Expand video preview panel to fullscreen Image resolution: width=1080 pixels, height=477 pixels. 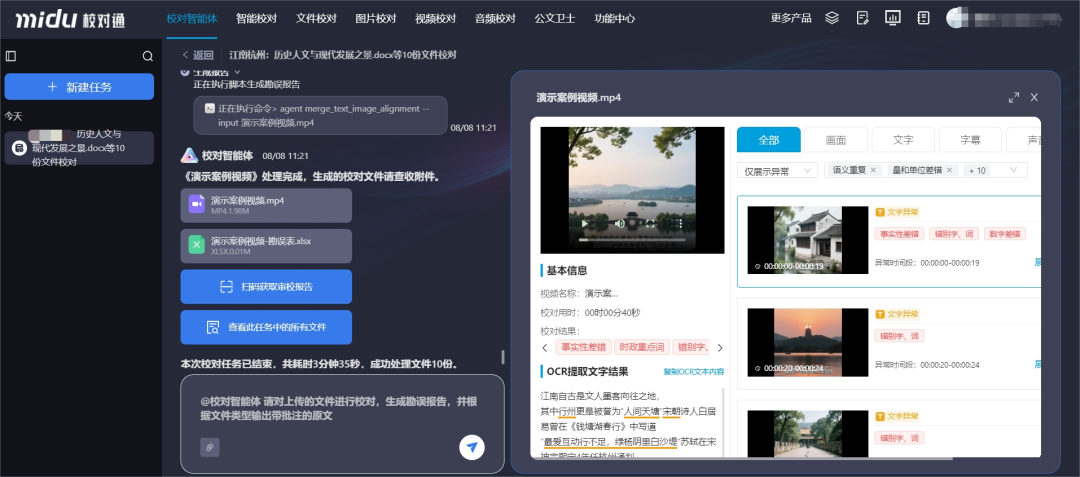pyautogui.click(x=1013, y=97)
